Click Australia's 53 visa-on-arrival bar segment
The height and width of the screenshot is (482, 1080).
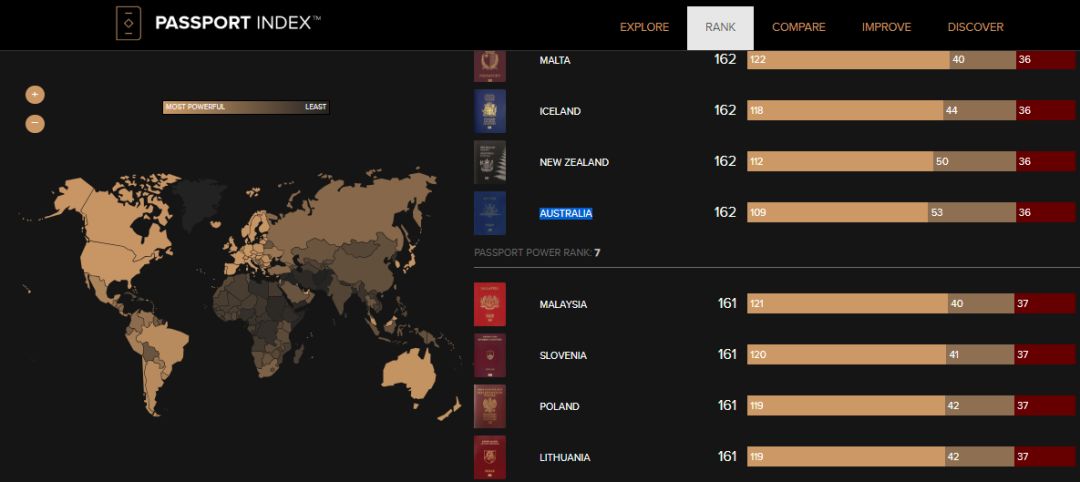pos(971,212)
